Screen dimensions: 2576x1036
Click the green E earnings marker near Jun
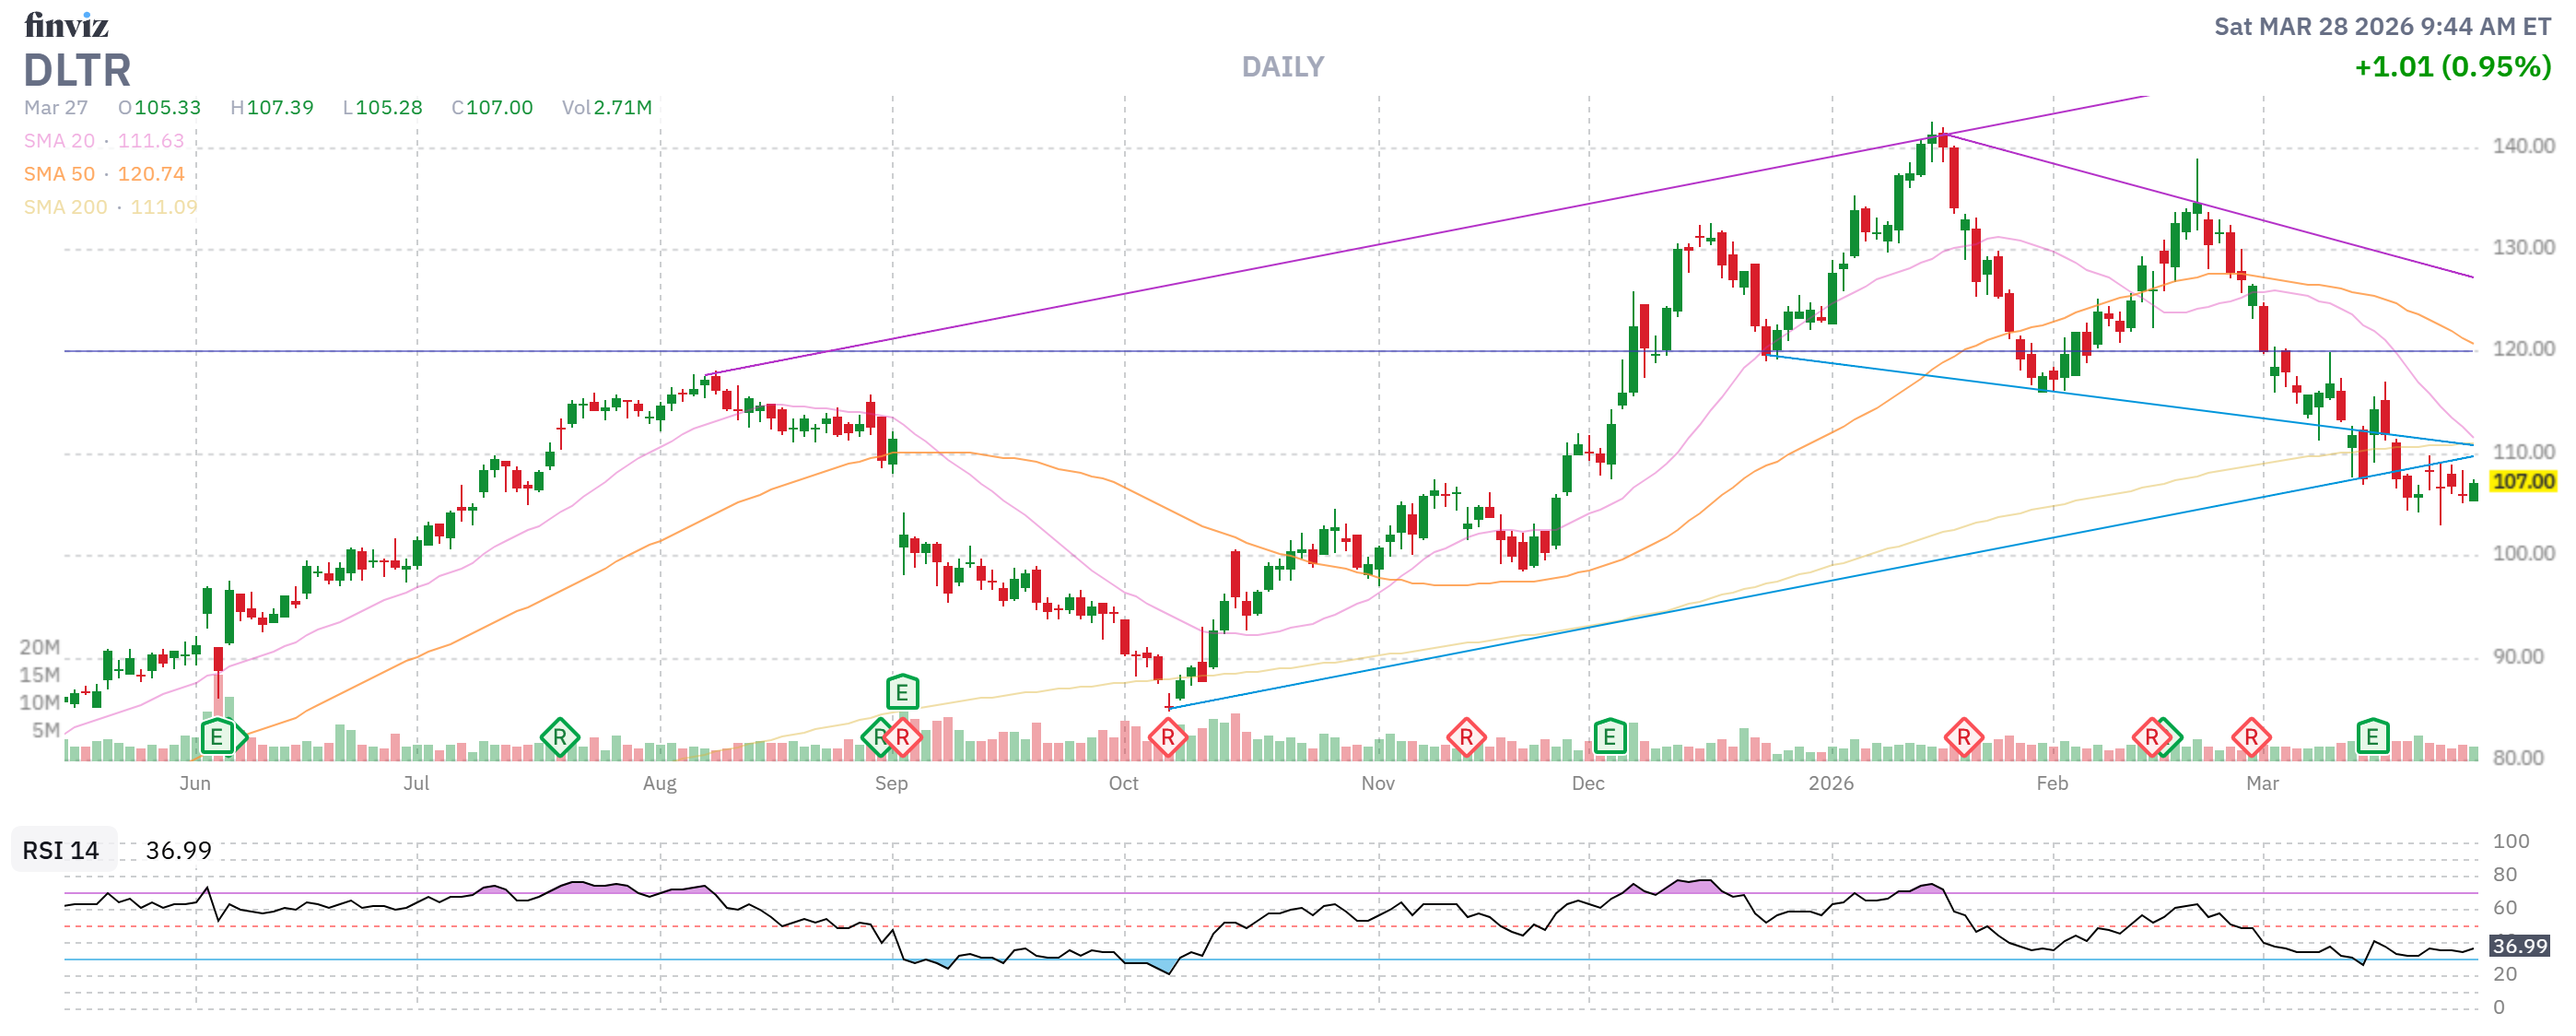tap(216, 738)
